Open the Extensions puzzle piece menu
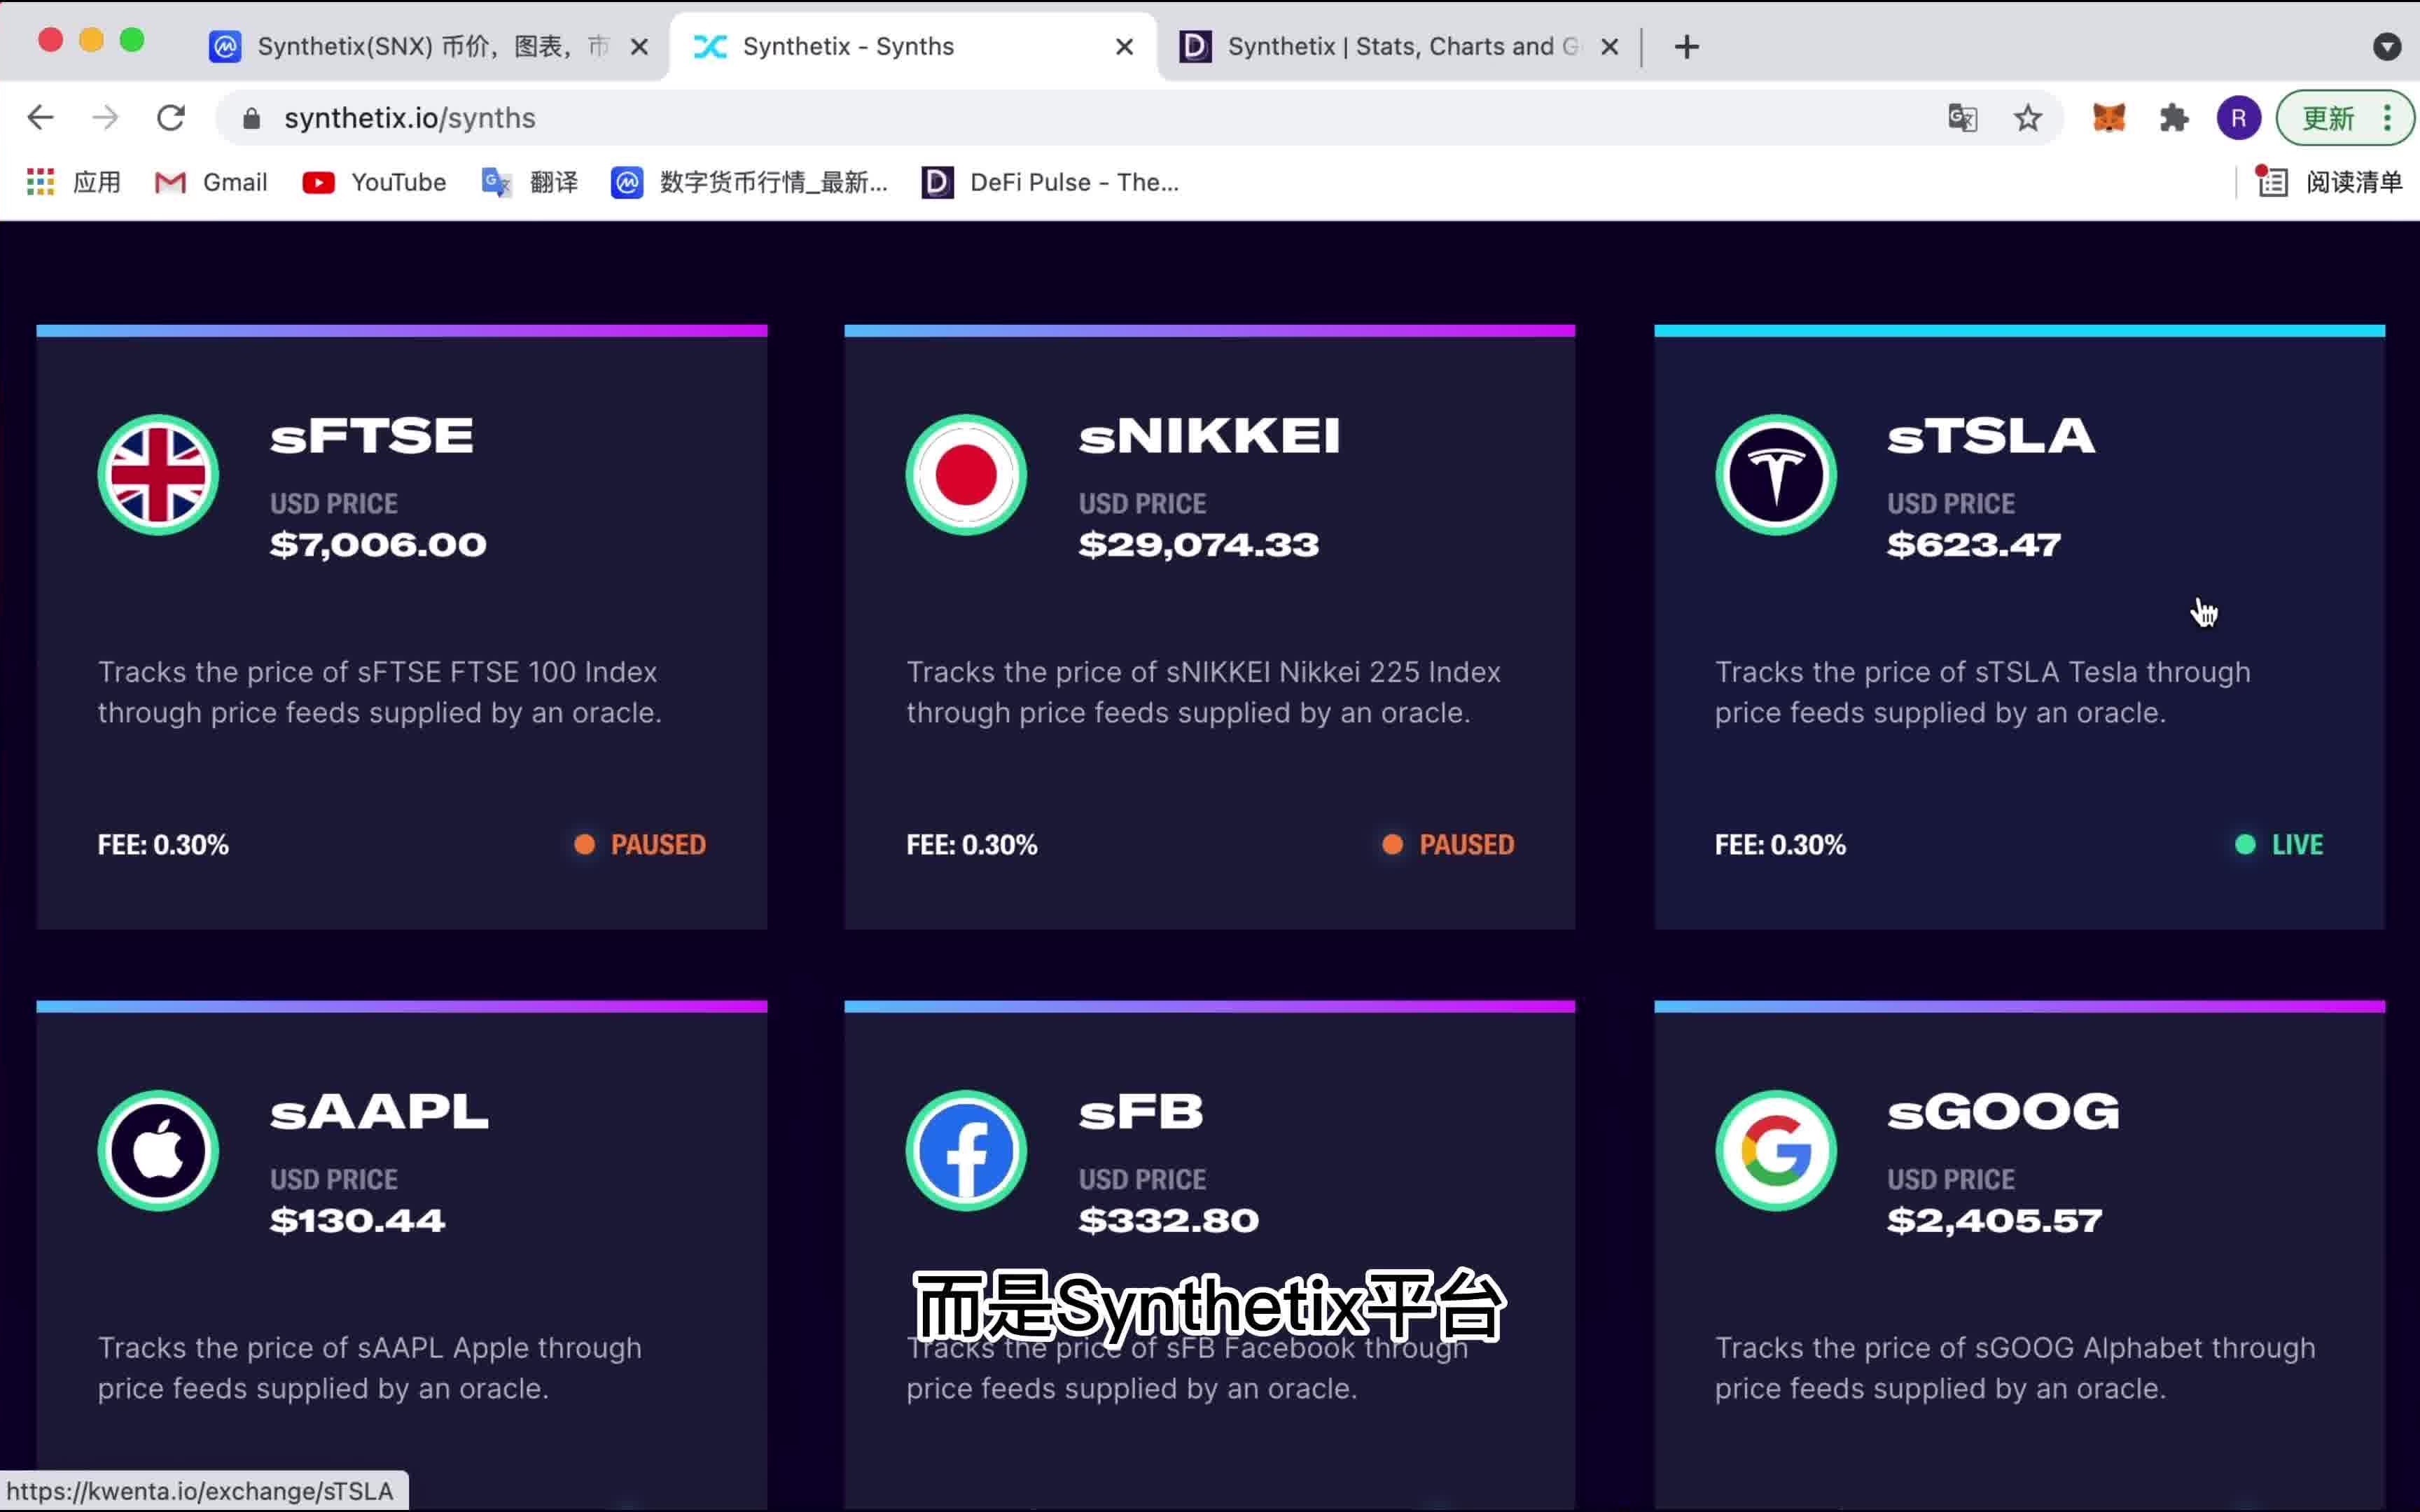The width and height of the screenshot is (2420, 1512). tap(2173, 118)
